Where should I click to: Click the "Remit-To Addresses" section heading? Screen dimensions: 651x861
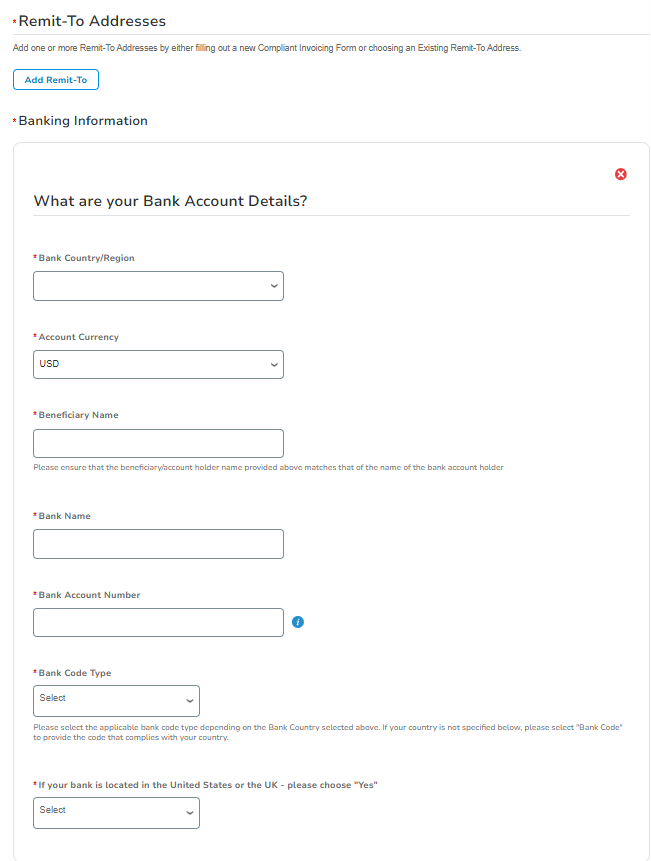tap(92, 21)
